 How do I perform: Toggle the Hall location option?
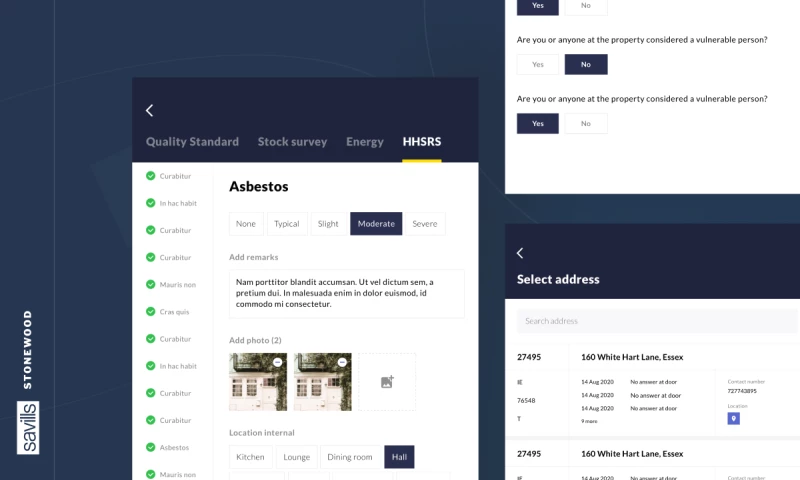click(399, 457)
